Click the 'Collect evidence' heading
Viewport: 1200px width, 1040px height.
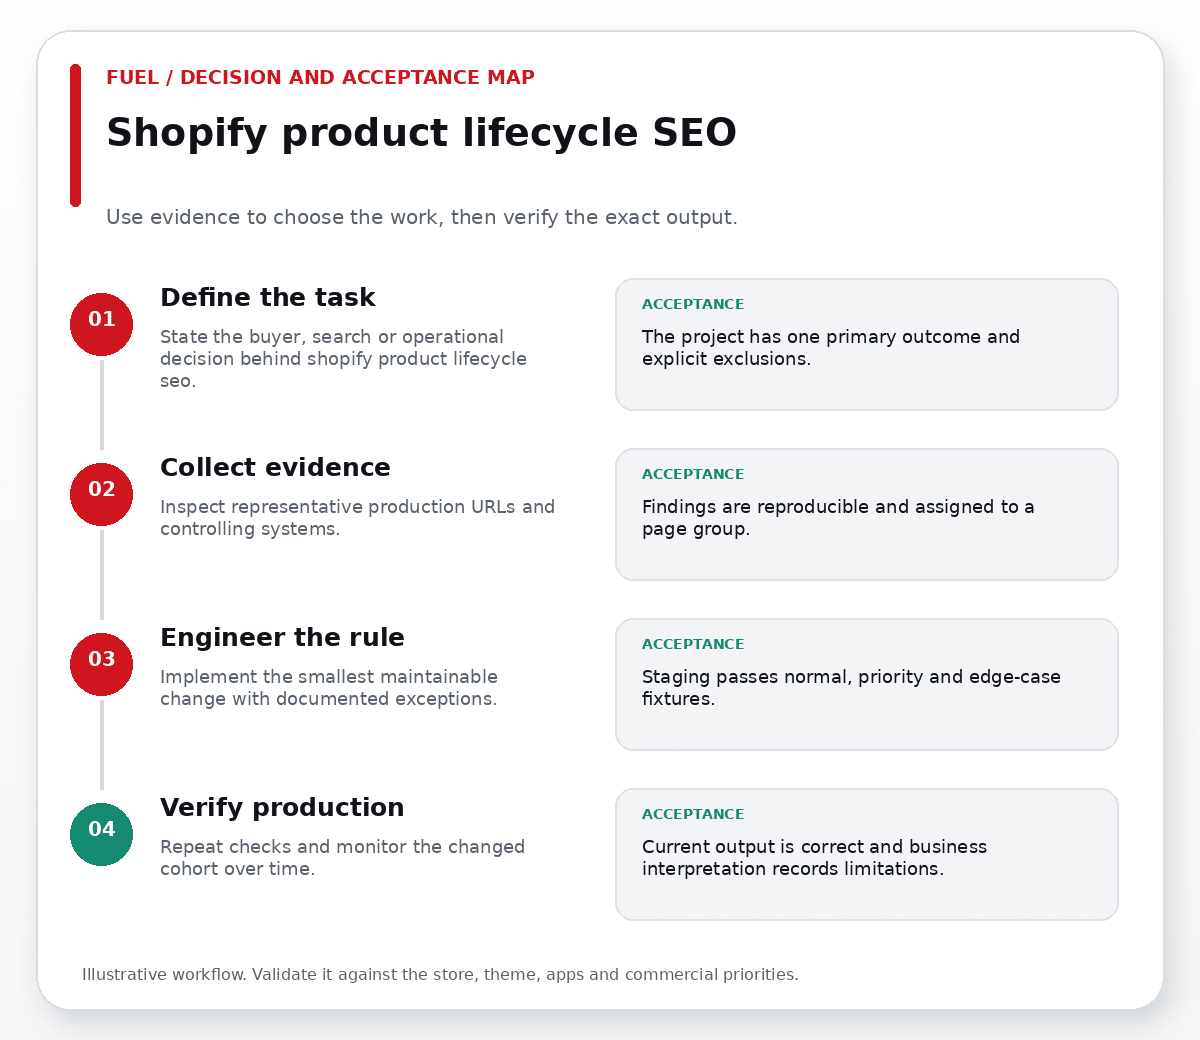coord(275,467)
